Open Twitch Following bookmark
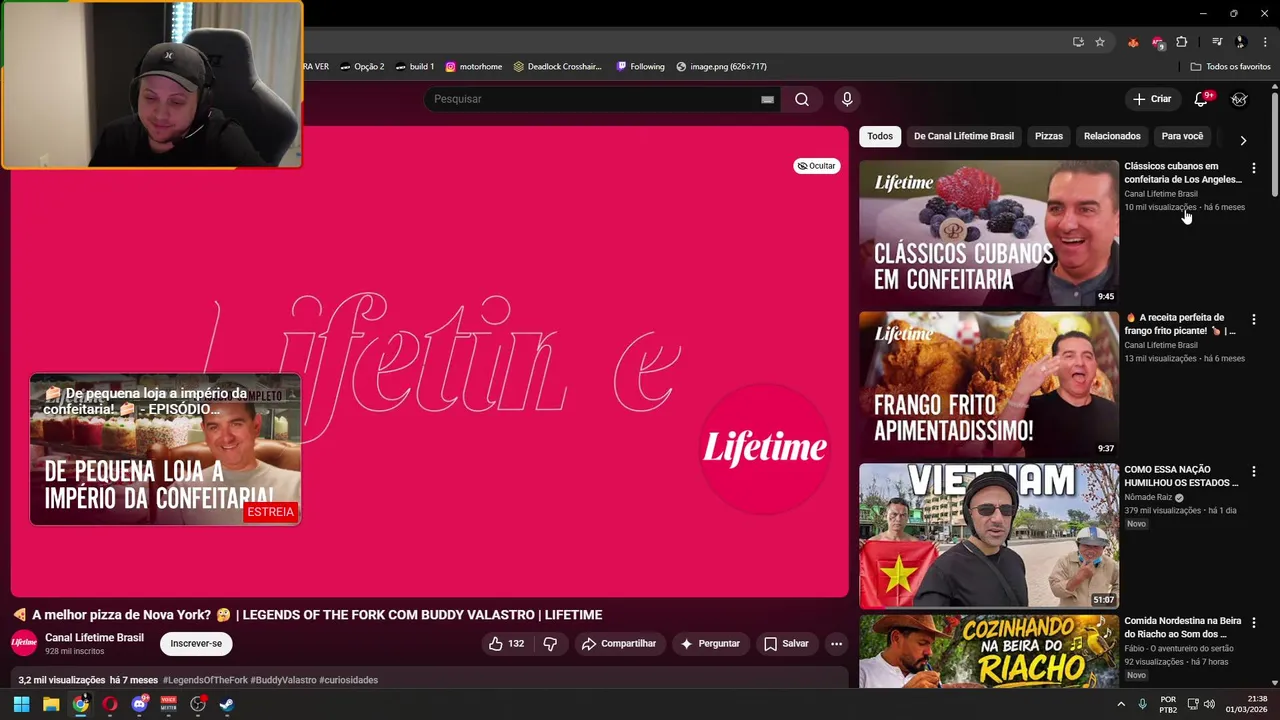1280x720 pixels. coord(641,67)
